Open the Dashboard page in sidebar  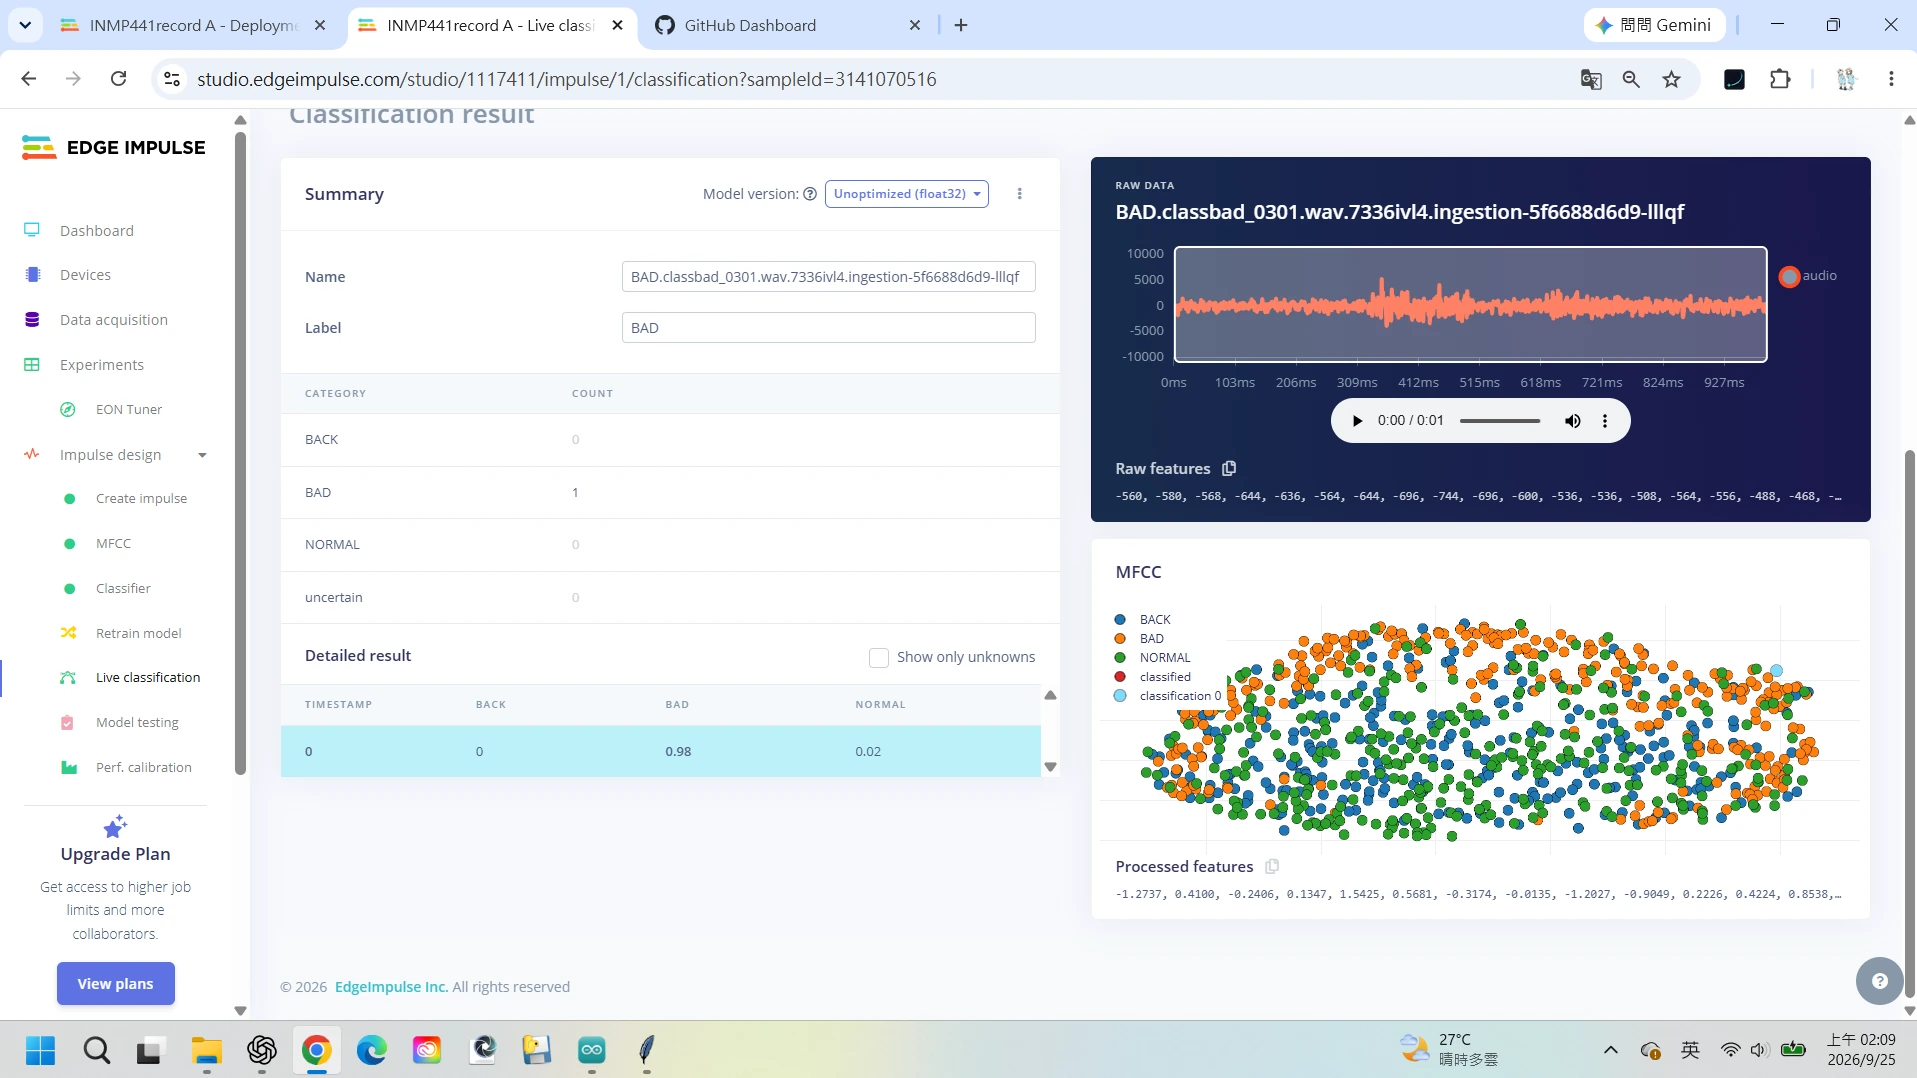point(96,230)
